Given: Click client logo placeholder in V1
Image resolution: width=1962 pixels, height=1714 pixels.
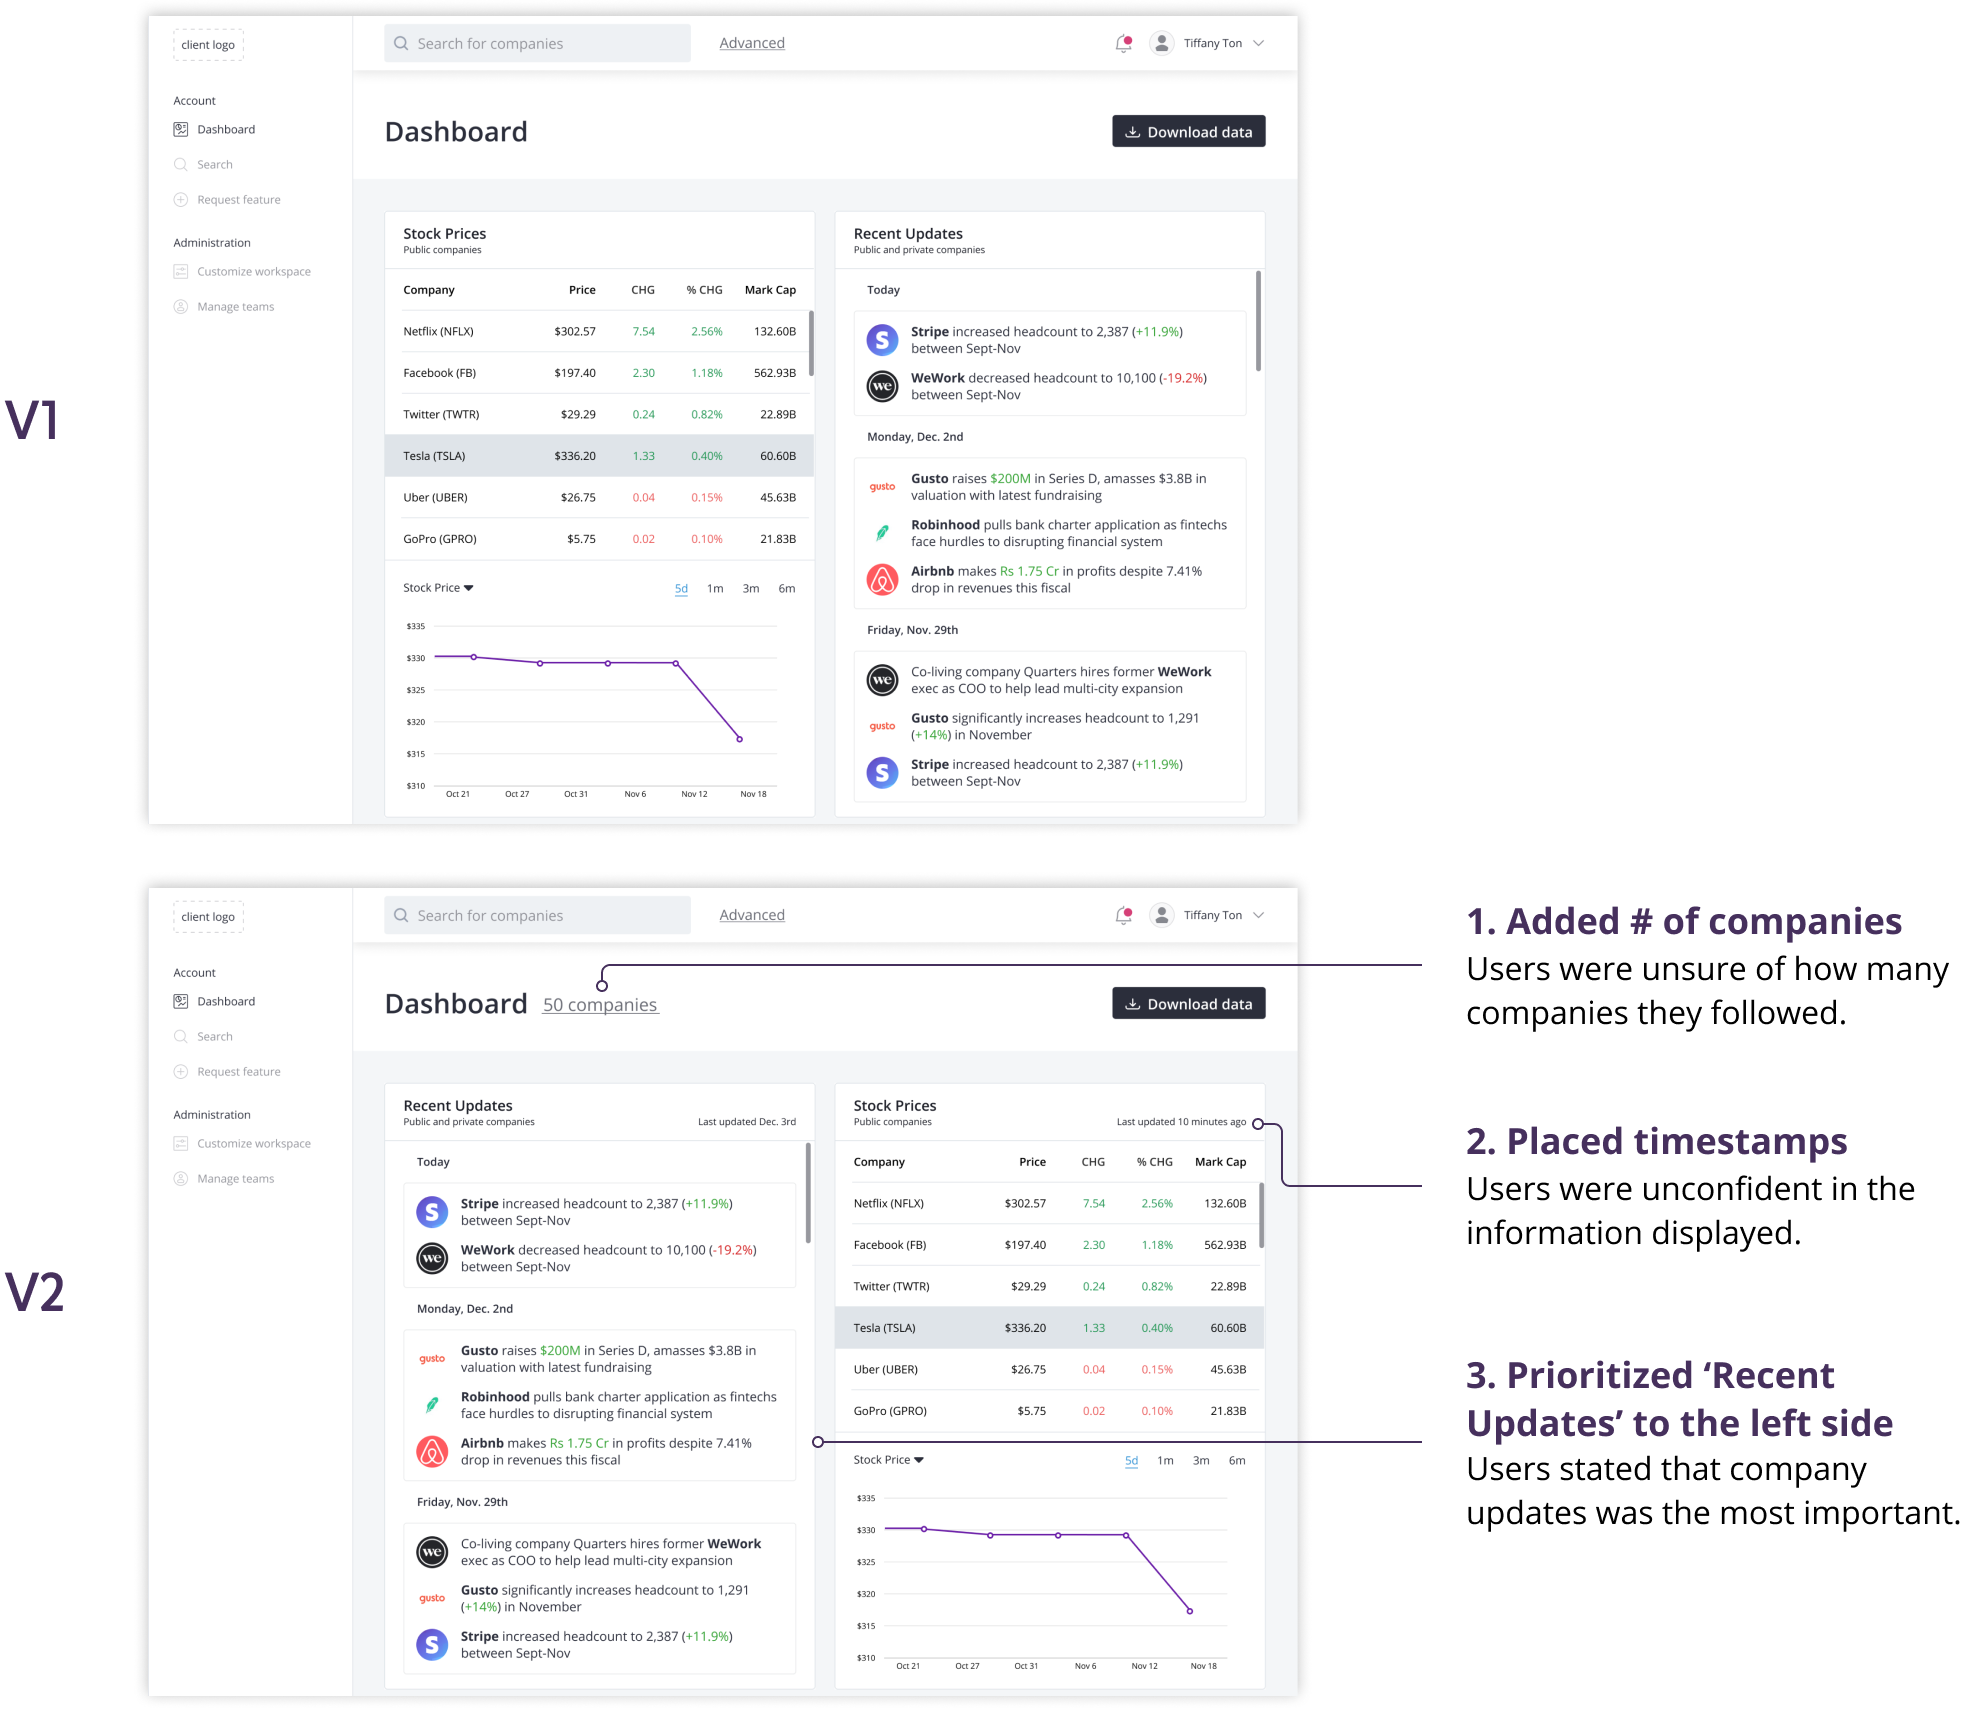Looking at the screenshot, I should 208,45.
